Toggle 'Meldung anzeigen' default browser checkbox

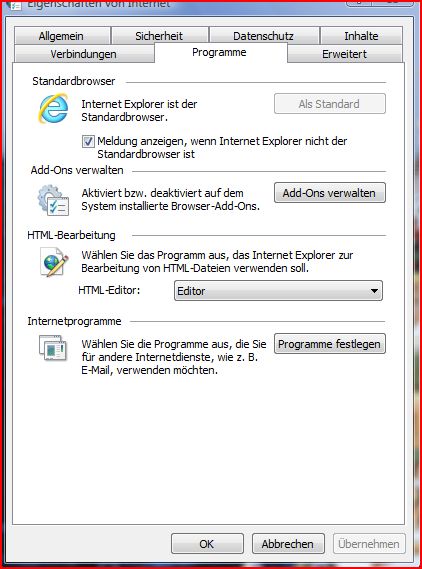point(88,142)
